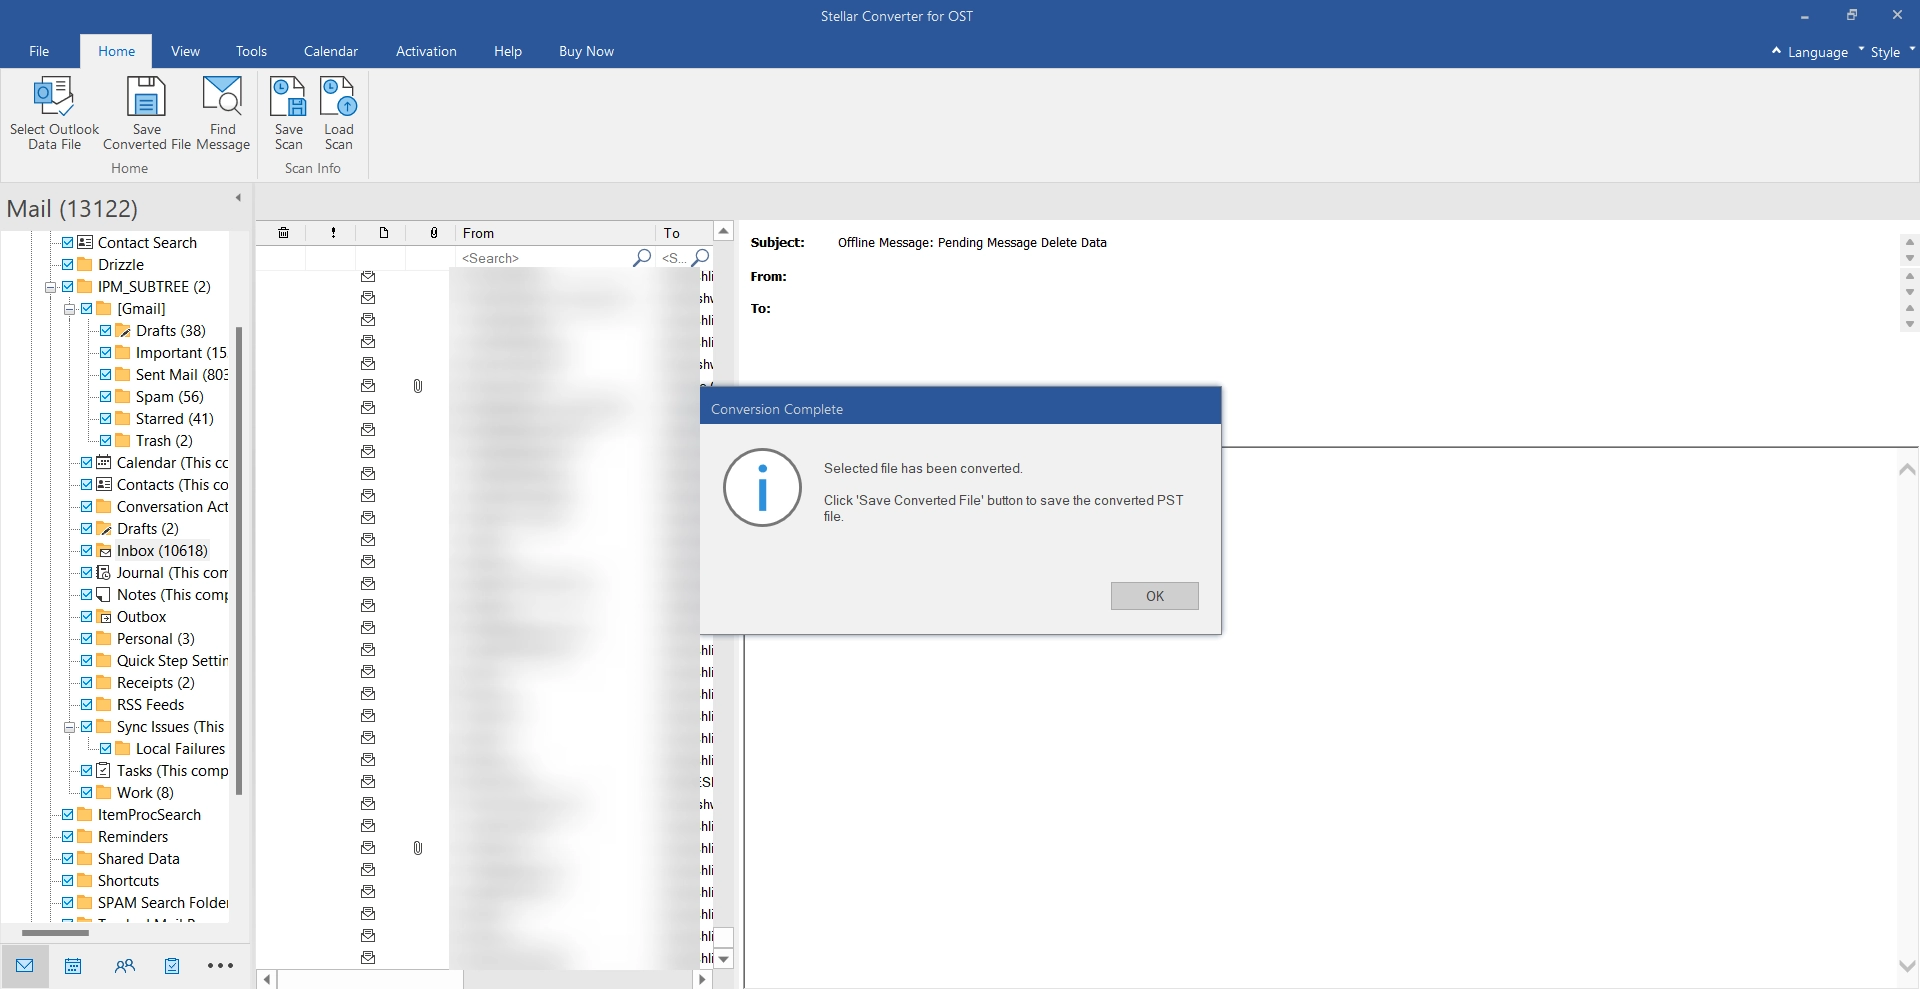This screenshot has height=989, width=1920.
Task: Switch to Mail view at bottom bar
Action: [25, 966]
